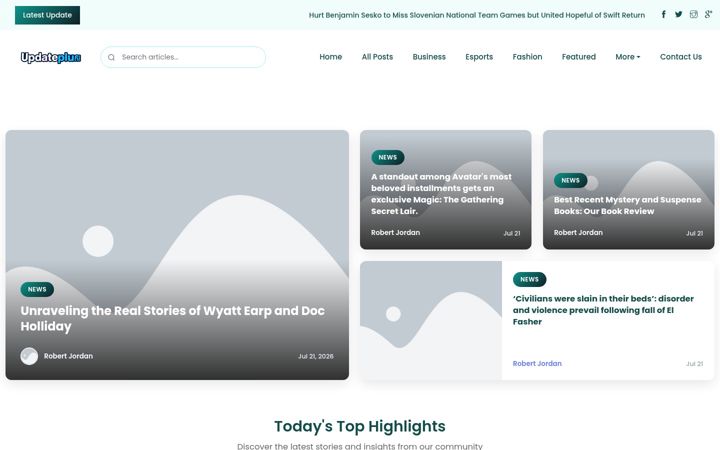Click Robert Jordan's avatar on Wyatt Earp card
This screenshot has width=720, height=450.
[x=29, y=356]
